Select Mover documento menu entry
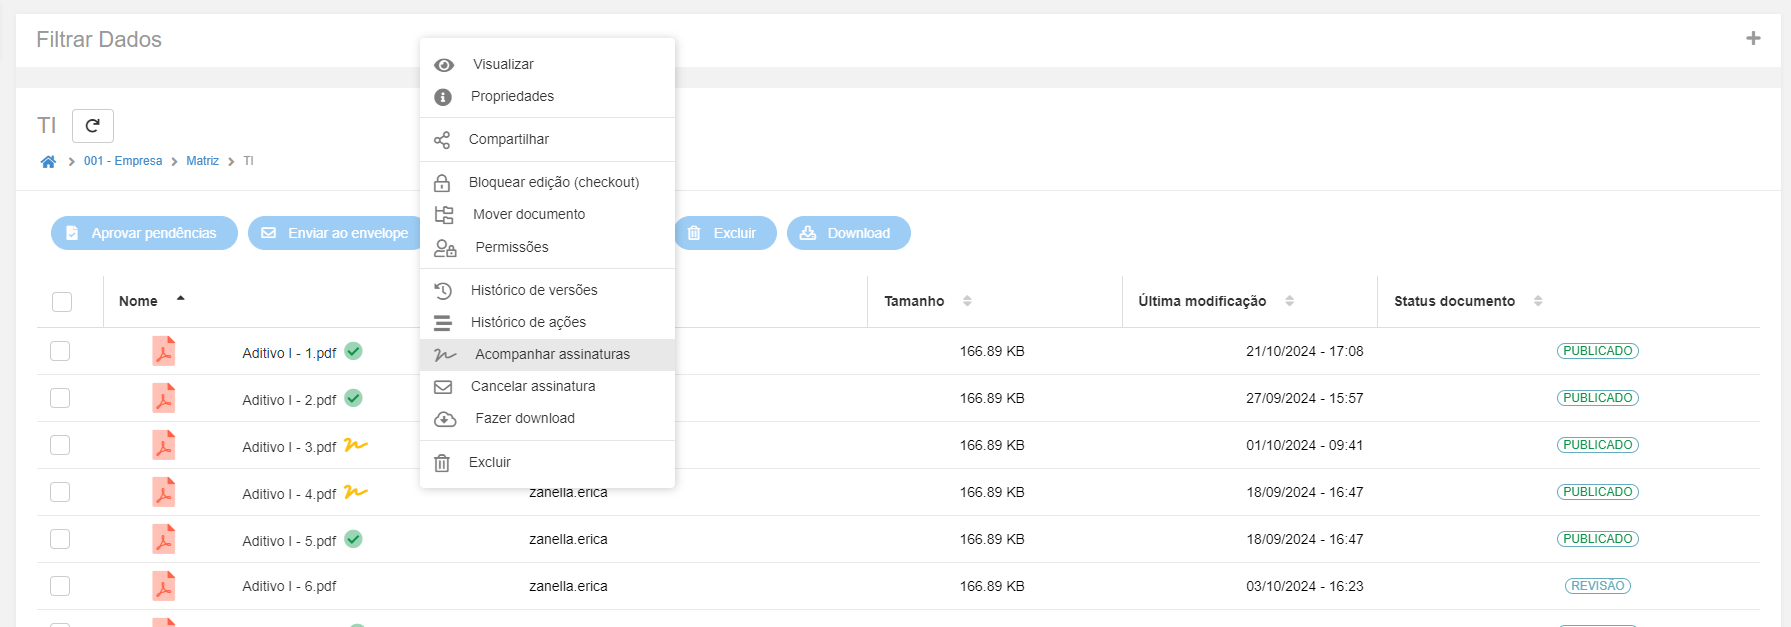 547,214
